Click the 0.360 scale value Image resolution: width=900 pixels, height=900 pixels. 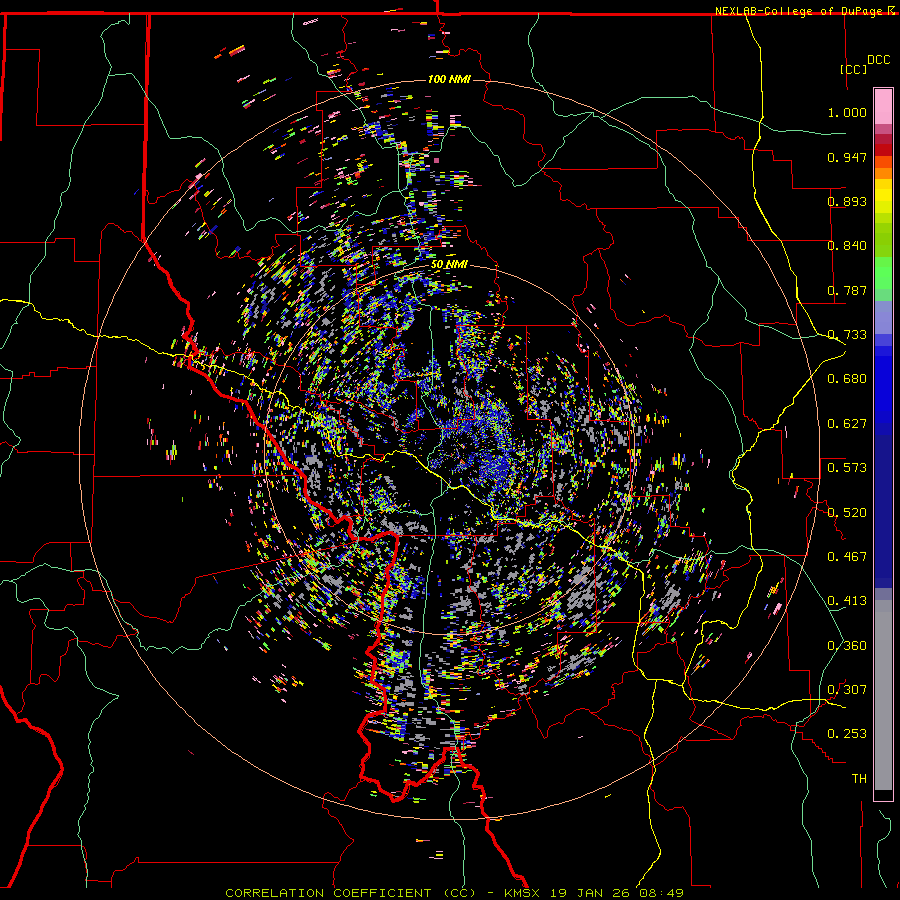[847, 646]
